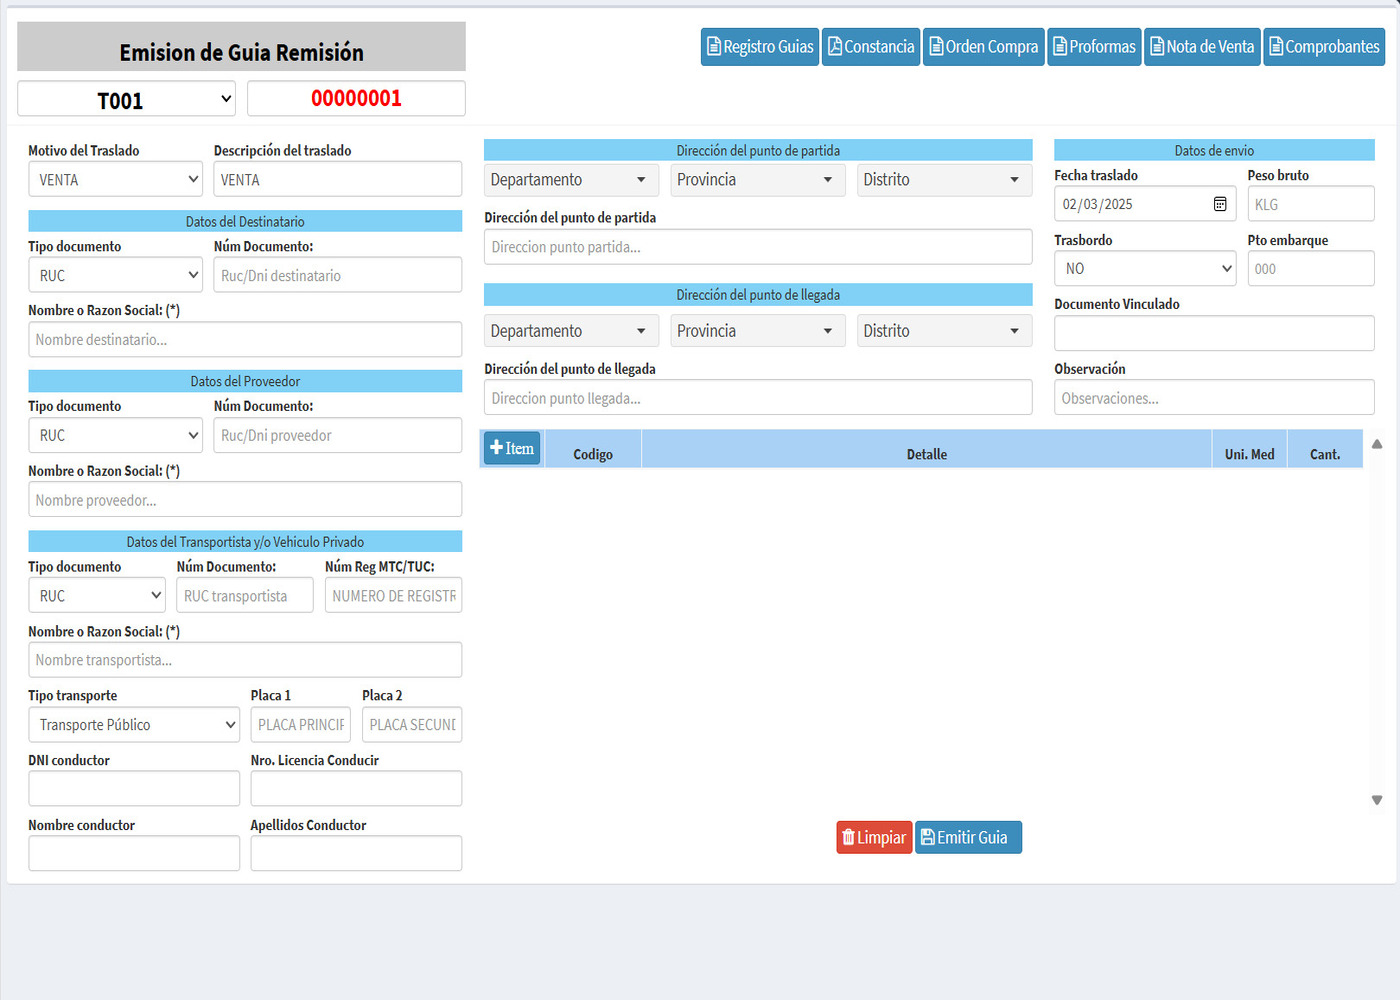
Task: Open the Fecha traslado calendar picker
Action: click(1220, 204)
